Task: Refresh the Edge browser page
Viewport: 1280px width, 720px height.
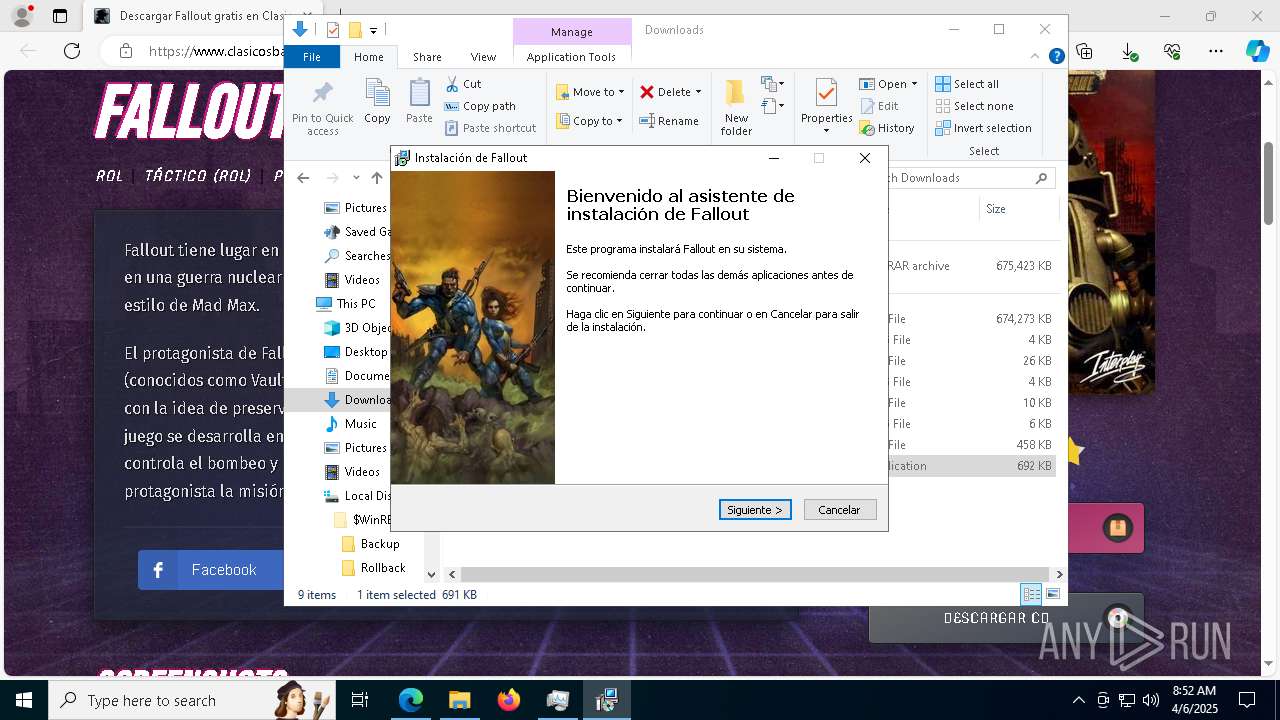Action: [x=72, y=51]
